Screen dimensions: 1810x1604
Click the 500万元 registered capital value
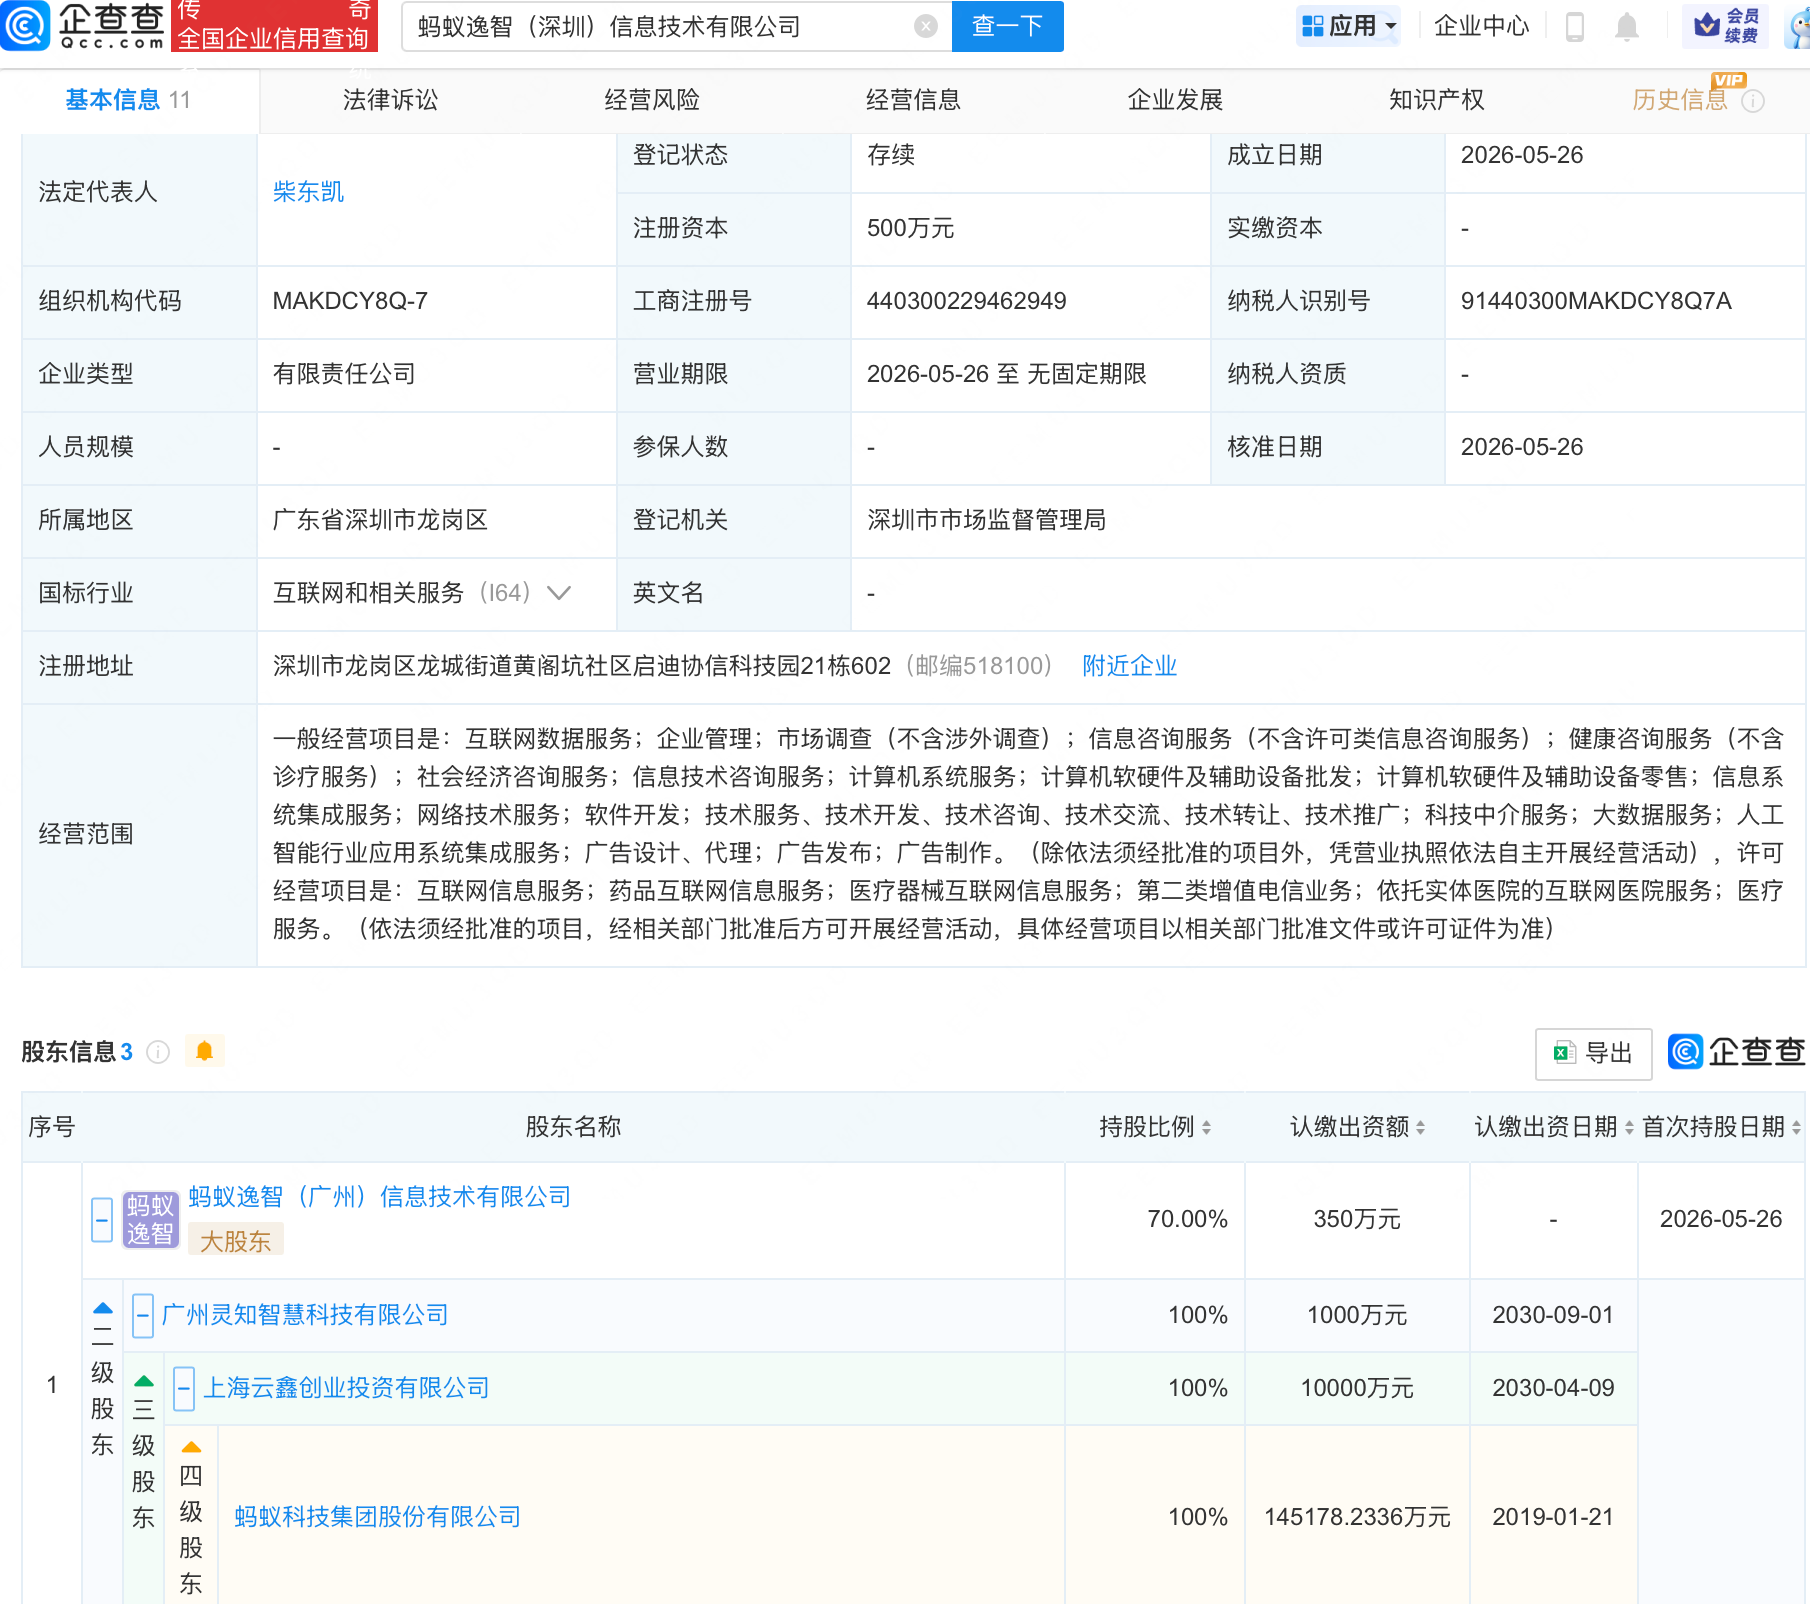[910, 228]
